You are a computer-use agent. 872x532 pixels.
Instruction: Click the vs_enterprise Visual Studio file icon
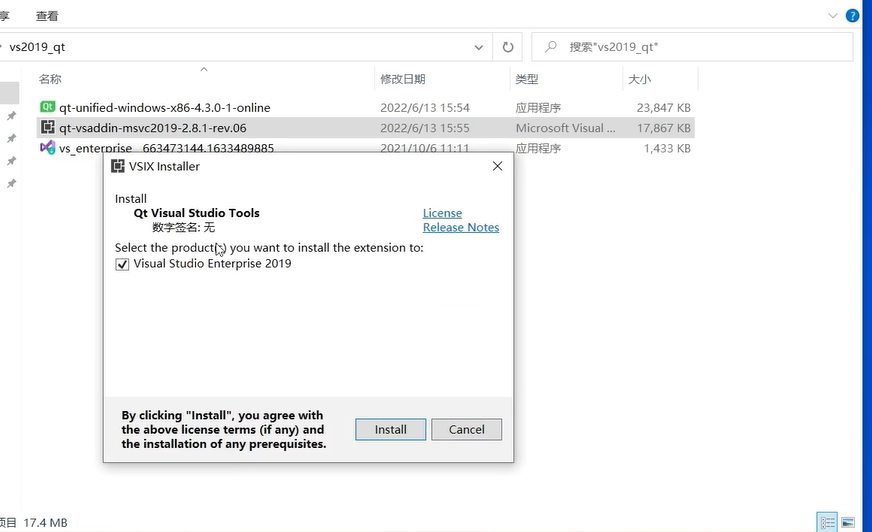click(x=47, y=148)
